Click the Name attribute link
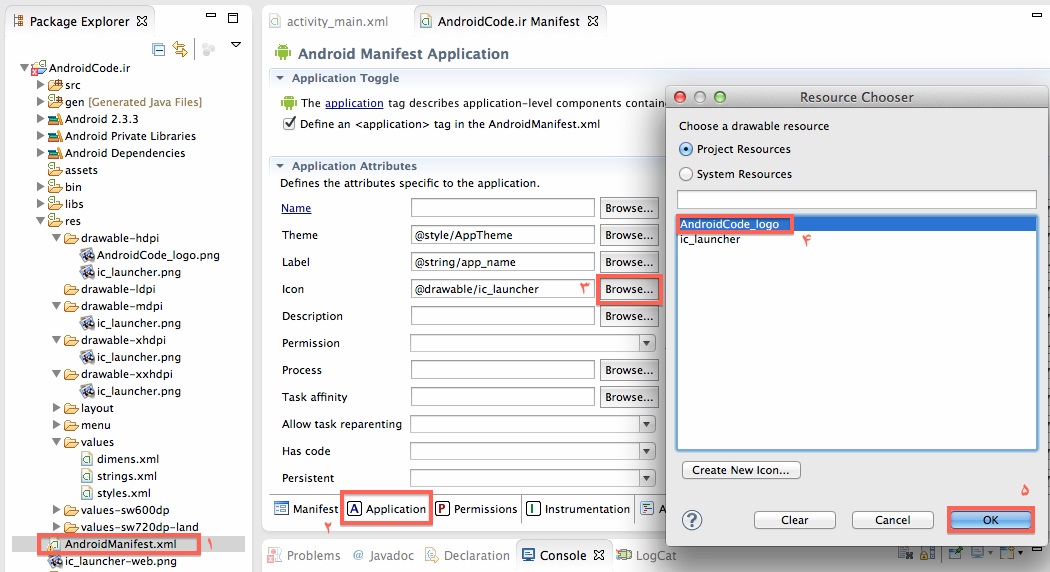 [296, 208]
